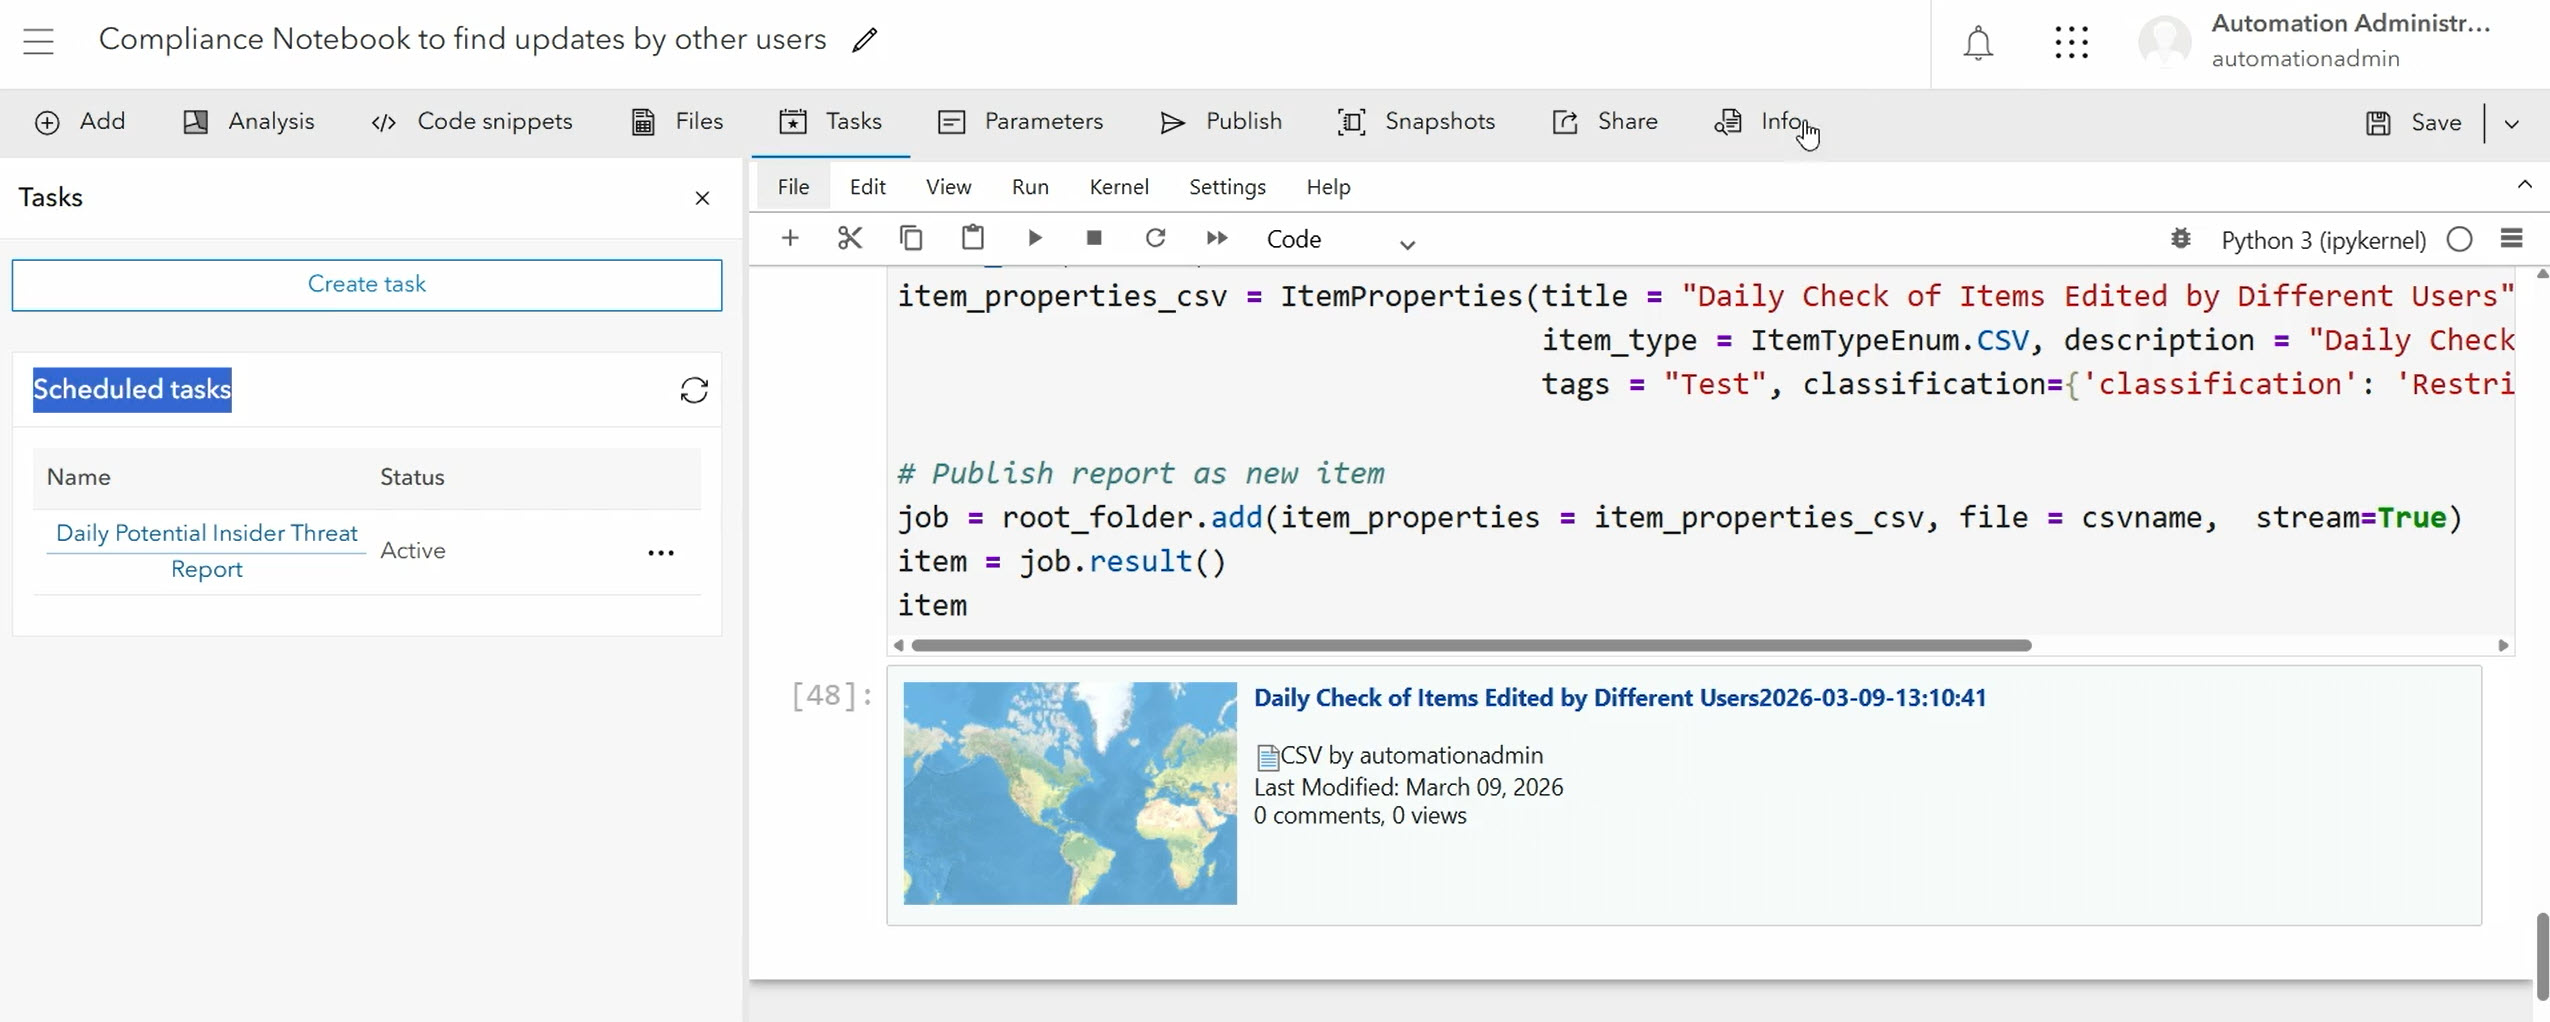2550x1022 pixels.
Task: Restart the kernel
Action: click(x=1155, y=238)
